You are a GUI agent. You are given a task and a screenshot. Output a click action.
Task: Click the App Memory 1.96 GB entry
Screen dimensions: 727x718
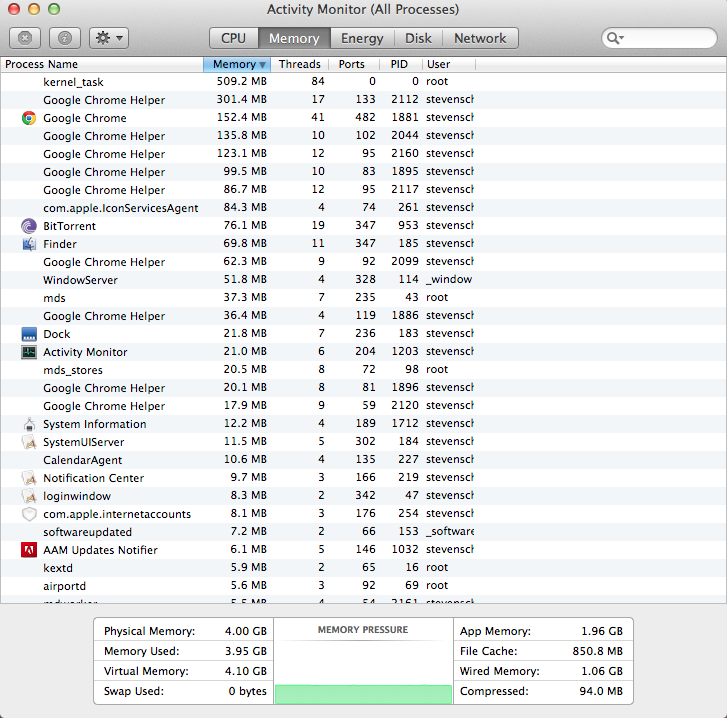tap(541, 631)
